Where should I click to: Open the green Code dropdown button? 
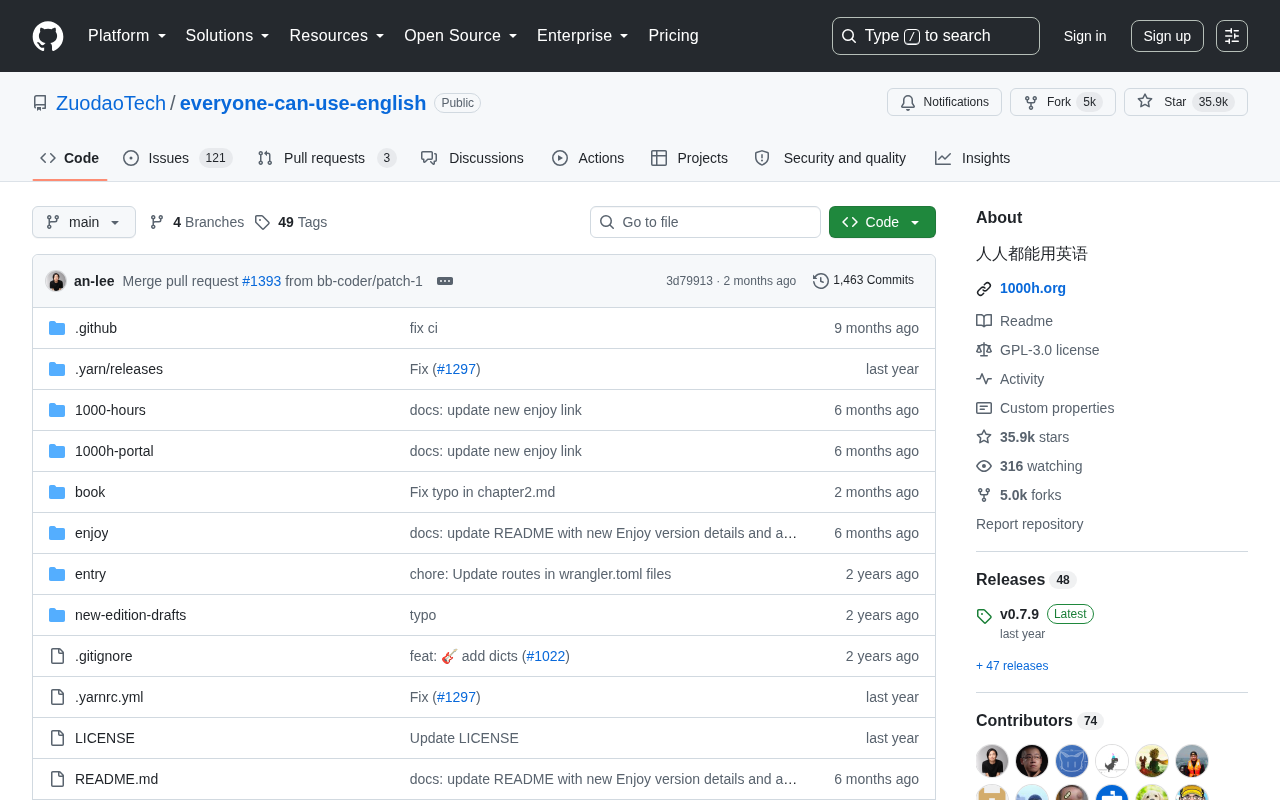882,222
